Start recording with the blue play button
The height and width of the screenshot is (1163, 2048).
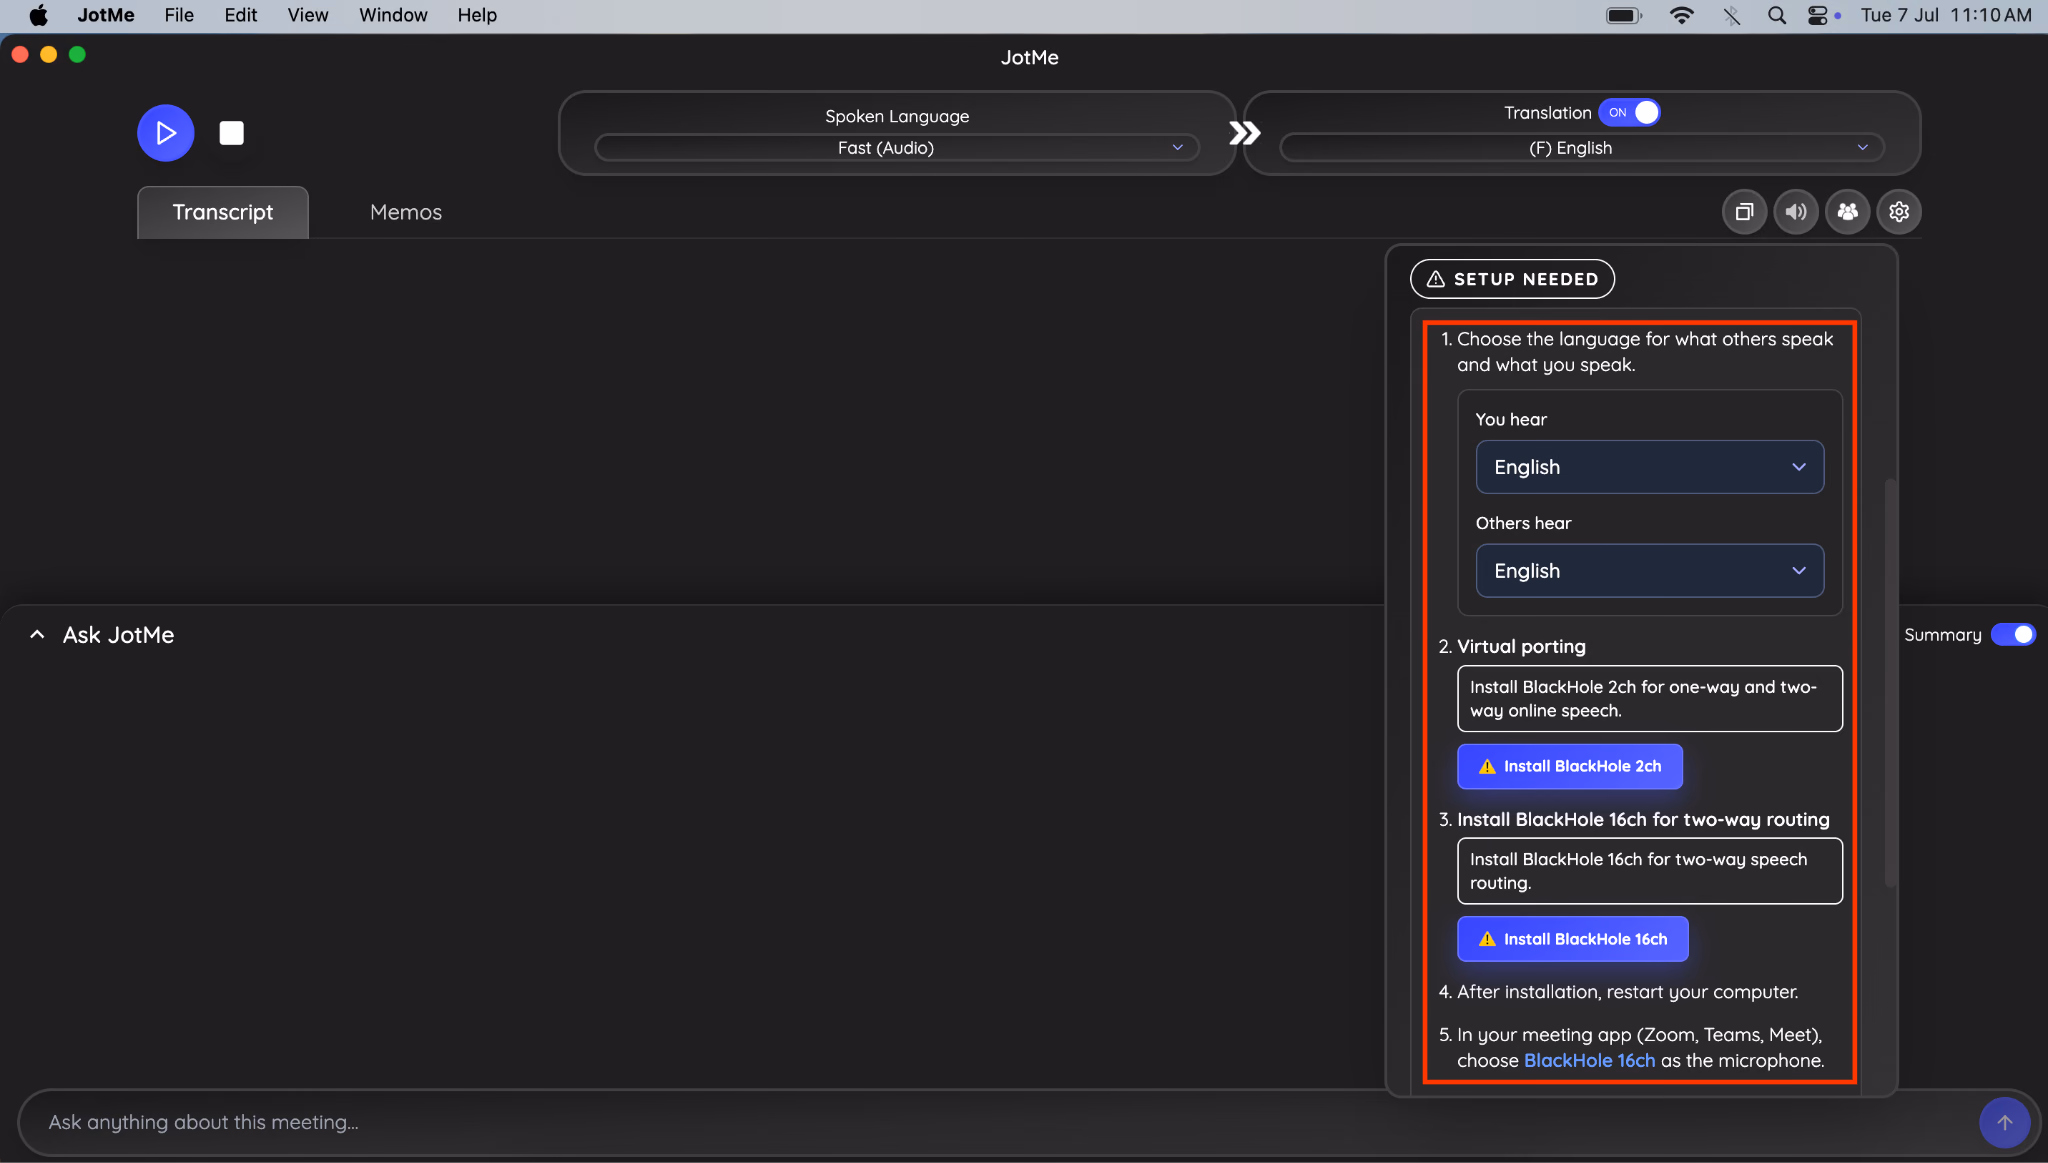(x=166, y=133)
